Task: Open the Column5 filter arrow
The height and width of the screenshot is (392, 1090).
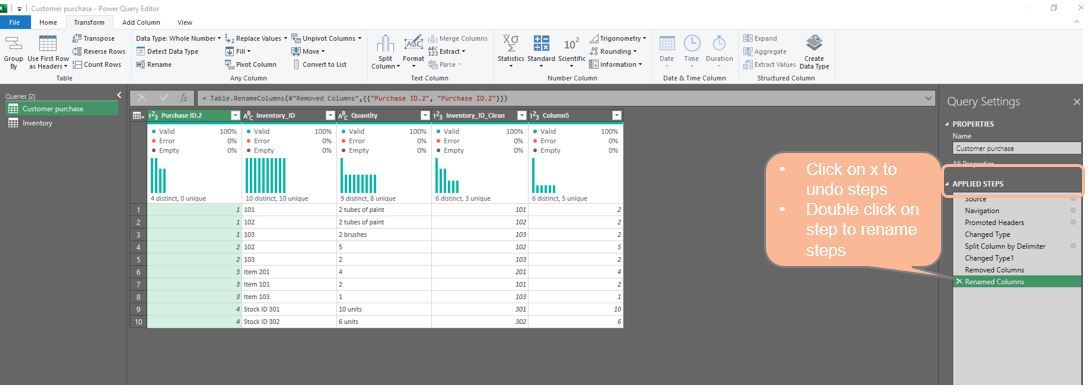Action: (x=616, y=115)
